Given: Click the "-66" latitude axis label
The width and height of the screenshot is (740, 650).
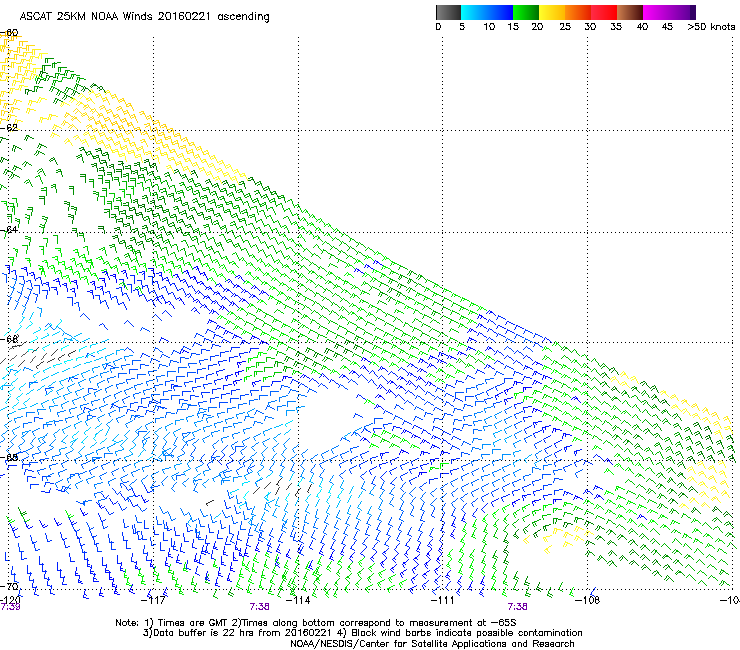Looking at the screenshot, I should (9, 339).
